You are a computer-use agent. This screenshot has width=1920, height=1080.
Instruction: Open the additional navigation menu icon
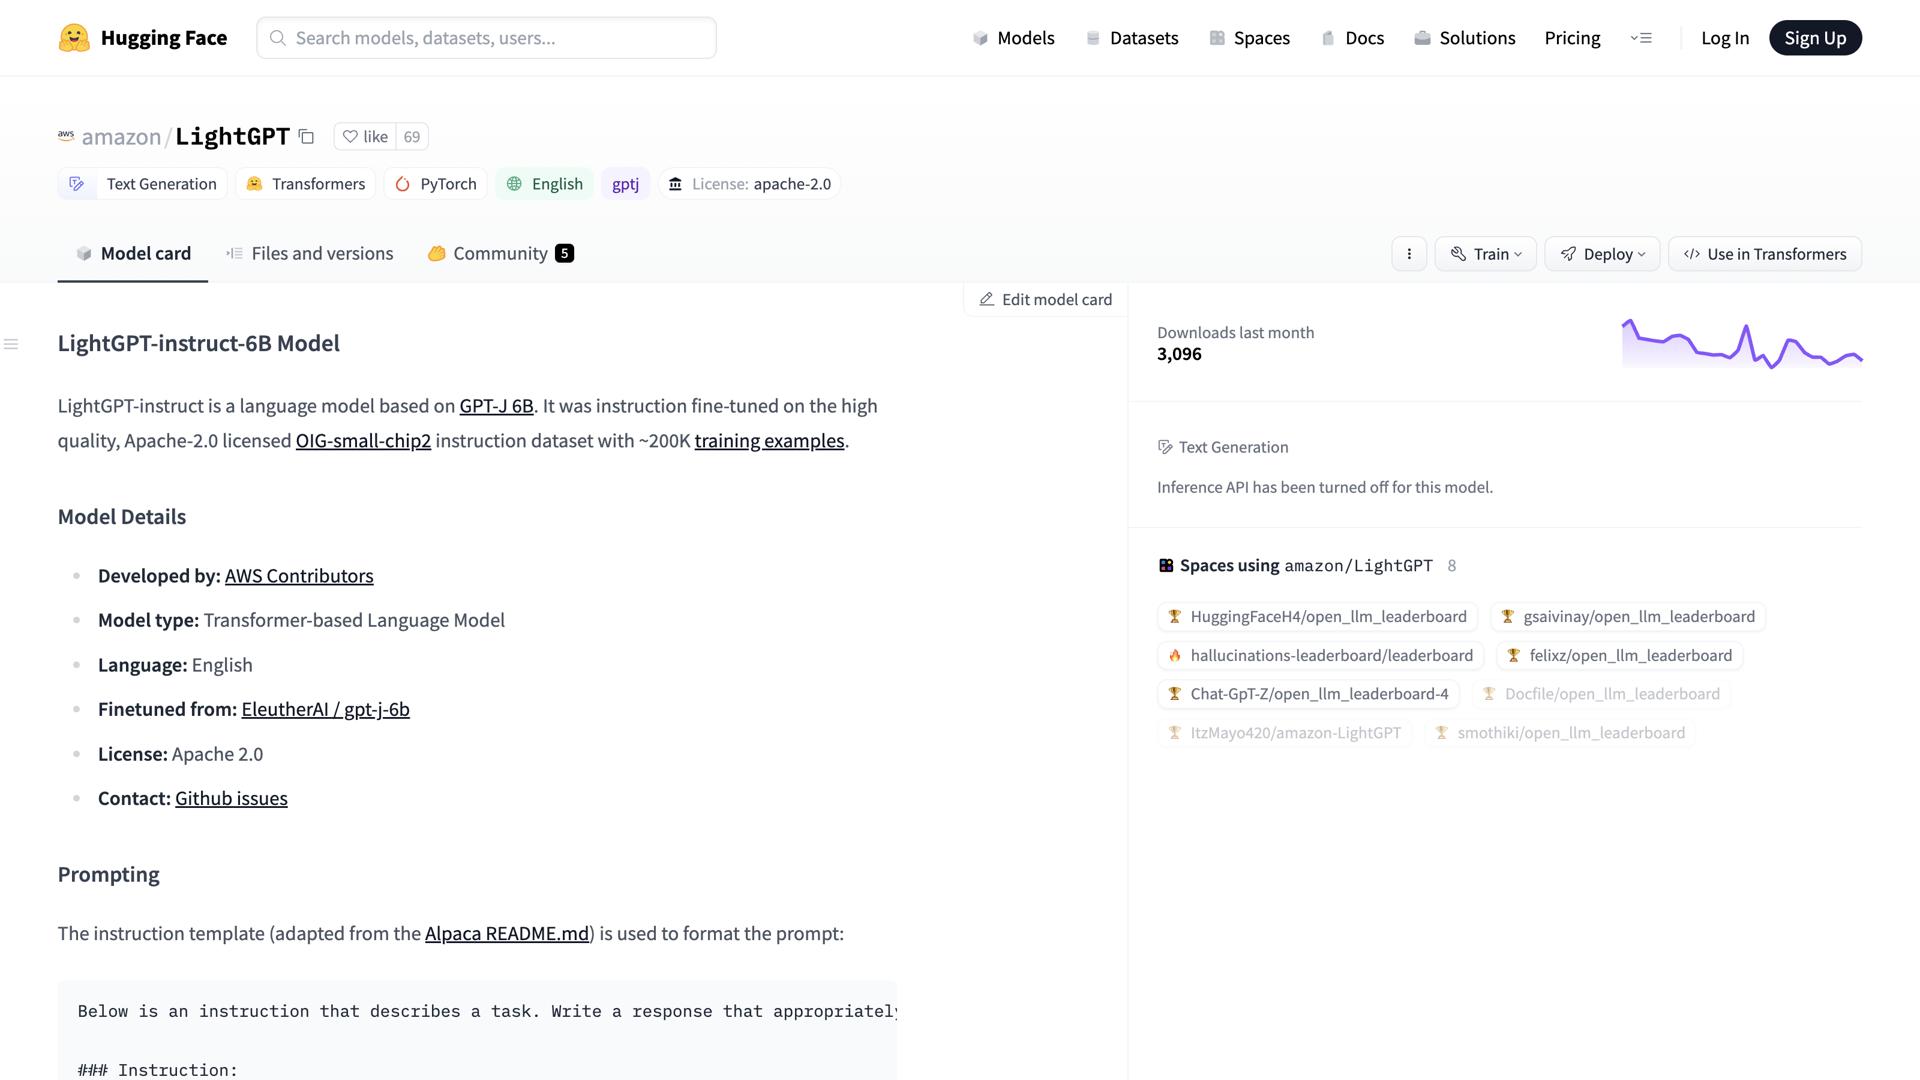click(1641, 38)
